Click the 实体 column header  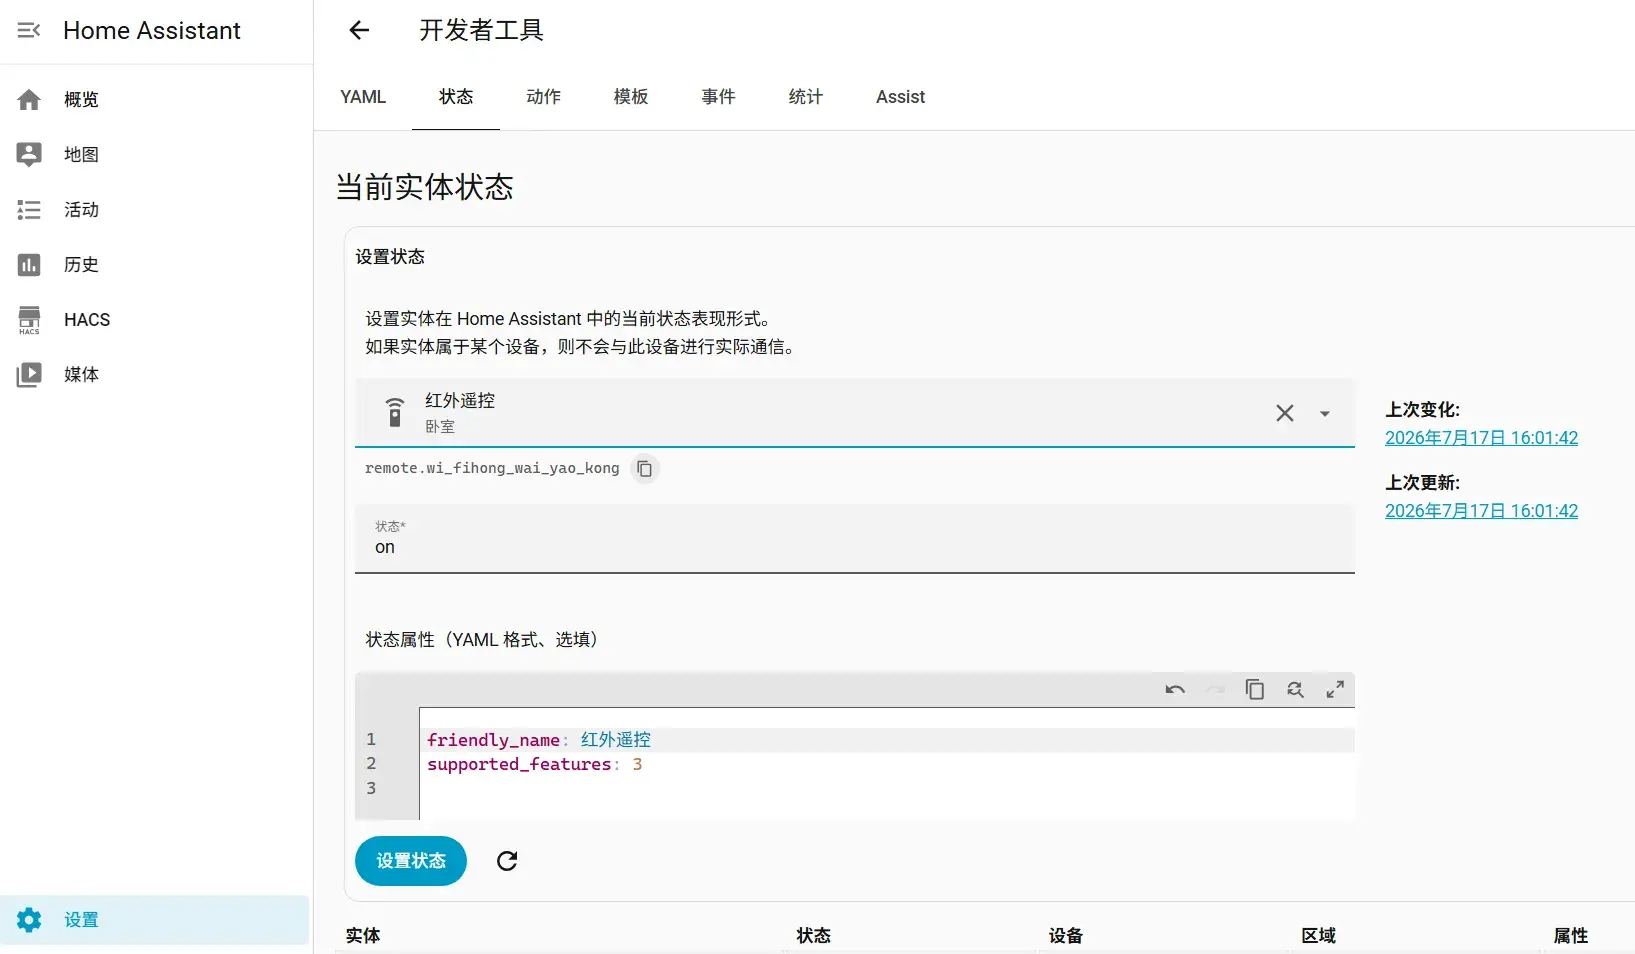point(363,936)
